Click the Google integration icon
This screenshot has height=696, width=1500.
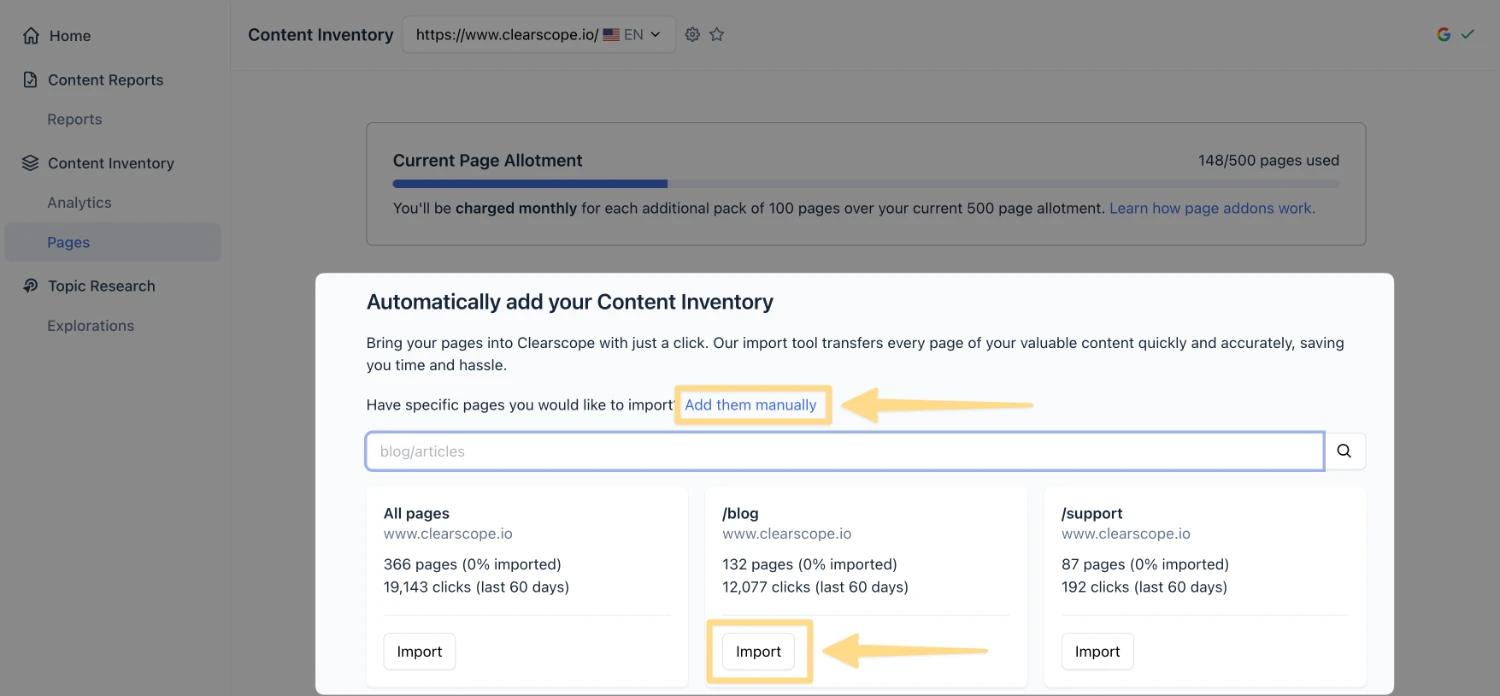coord(1443,35)
